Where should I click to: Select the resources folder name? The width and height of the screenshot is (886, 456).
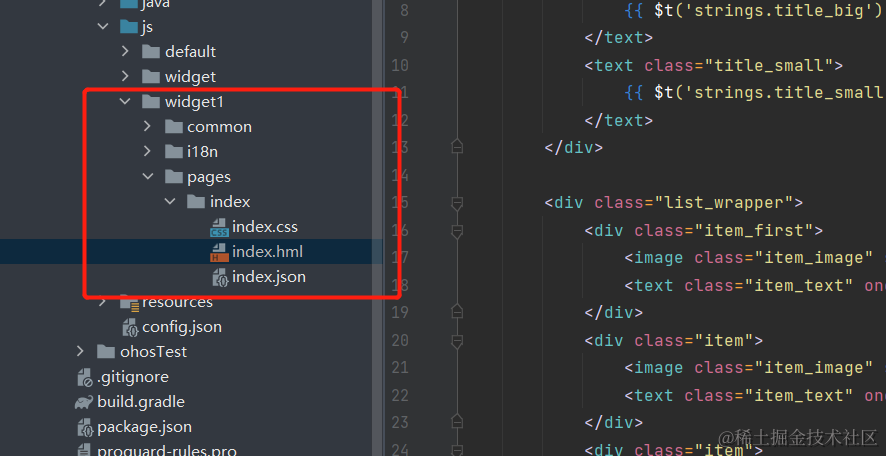tap(177, 302)
